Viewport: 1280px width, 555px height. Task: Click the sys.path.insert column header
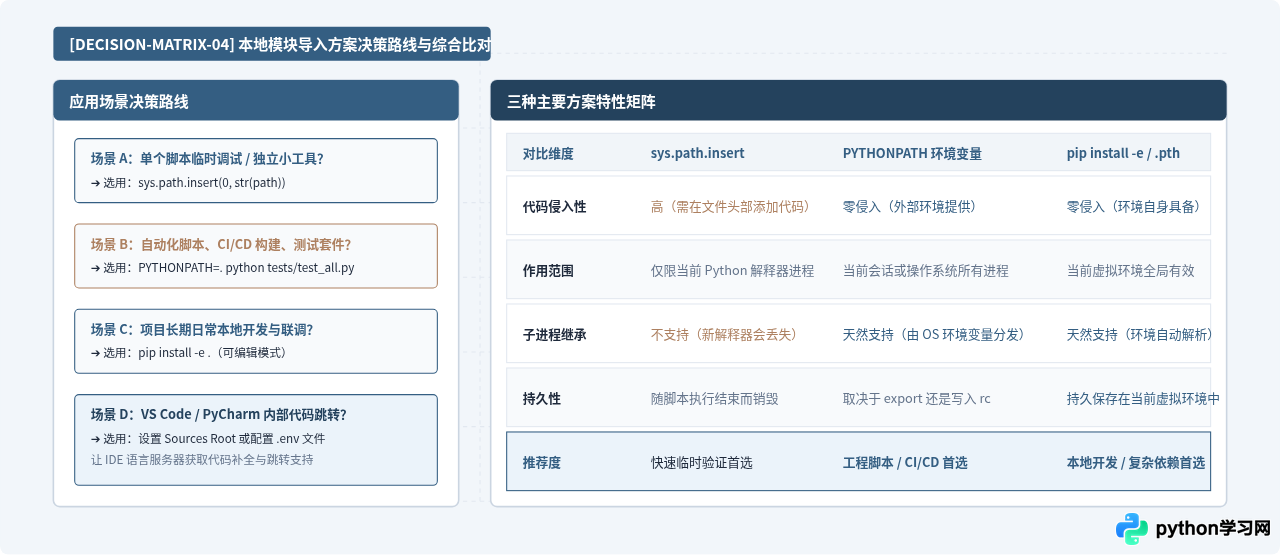pos(697,154)
